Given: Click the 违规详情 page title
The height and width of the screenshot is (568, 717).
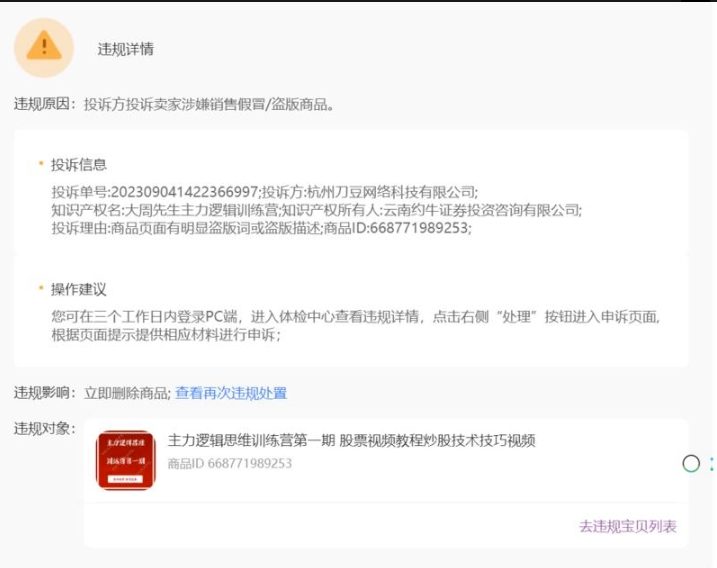Looking at the screenshot, I should pyautogui.click(x=125, y=49).
